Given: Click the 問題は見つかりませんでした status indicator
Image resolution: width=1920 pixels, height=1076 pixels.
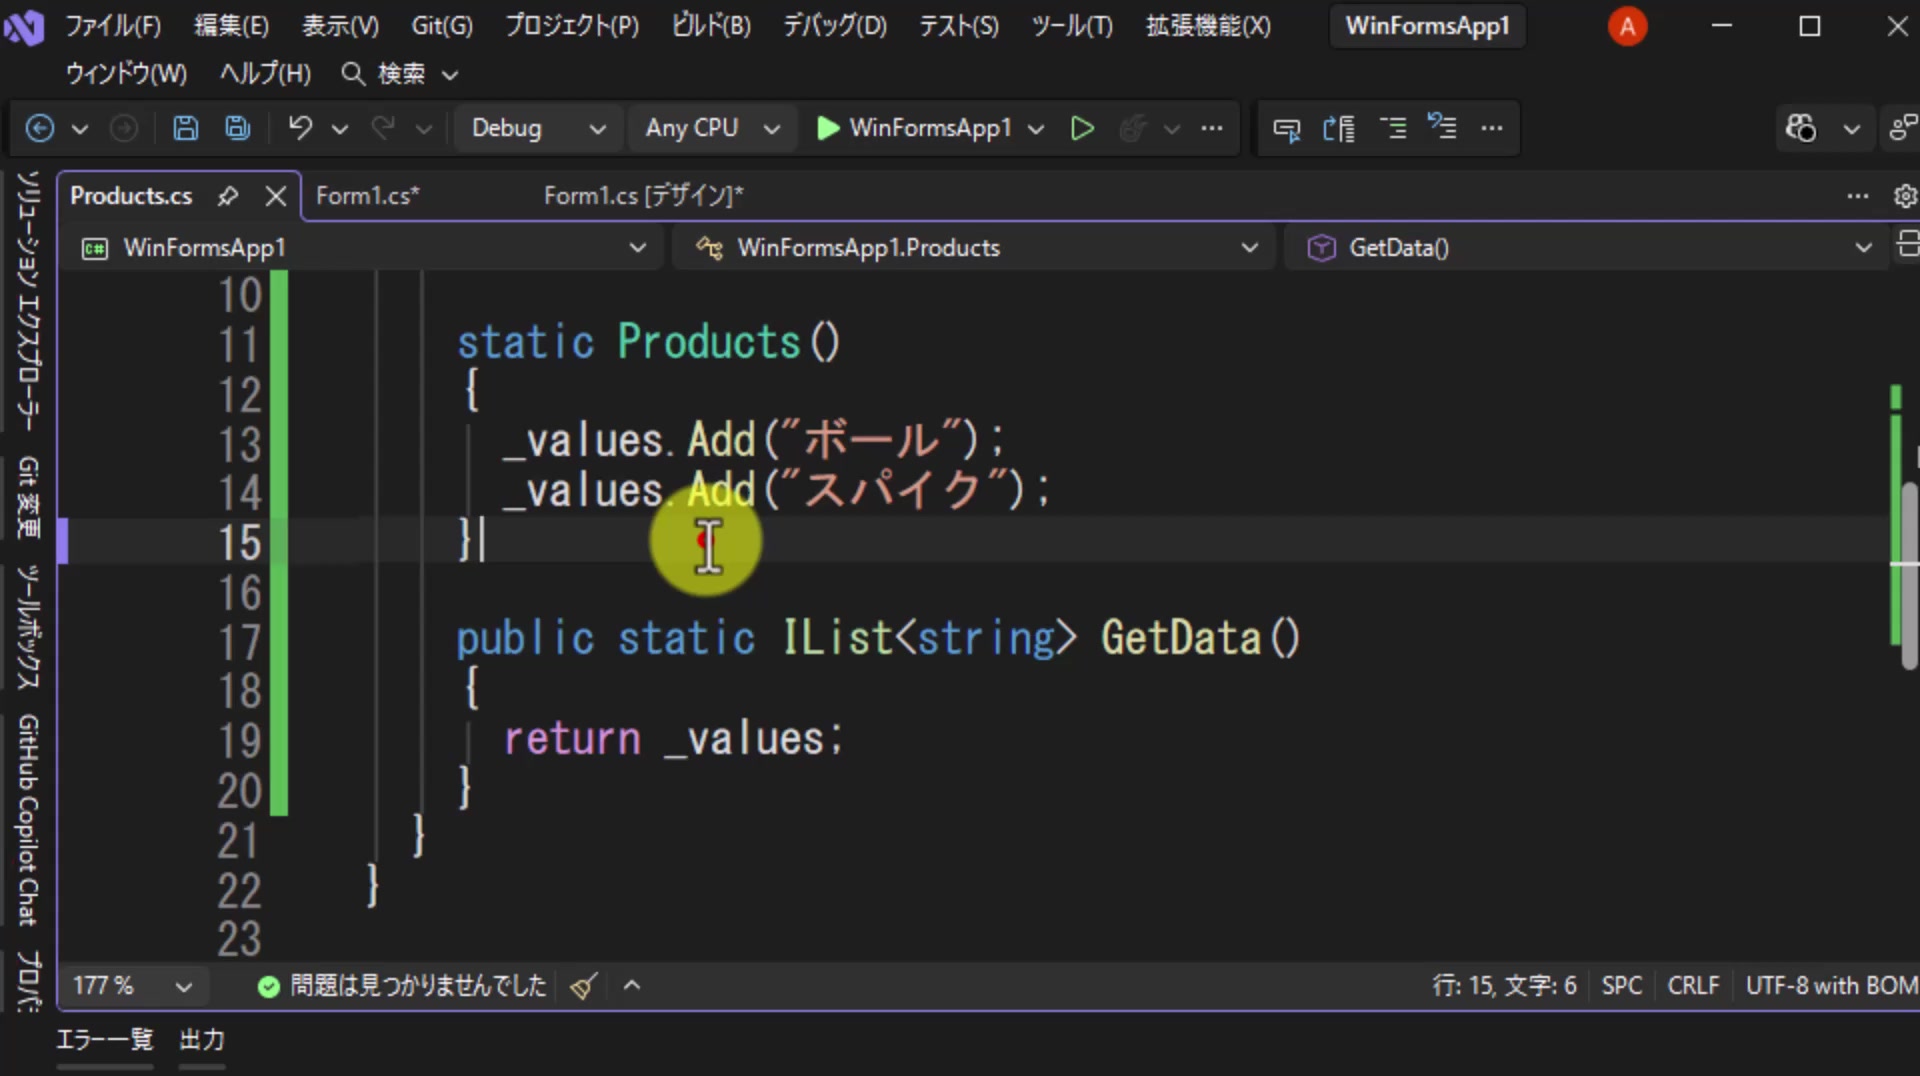Looking at the screenshot, I should [402, 986].
